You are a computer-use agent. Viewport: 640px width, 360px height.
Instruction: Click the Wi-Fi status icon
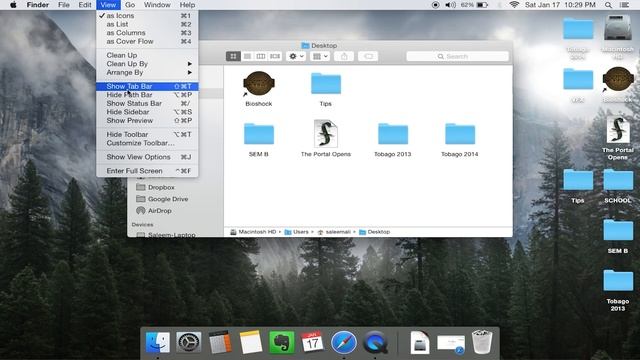514,5
